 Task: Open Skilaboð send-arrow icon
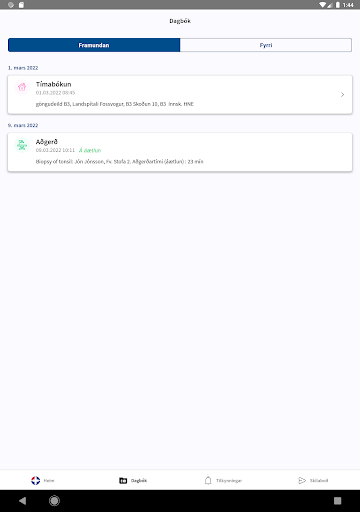tap(302, 480)
